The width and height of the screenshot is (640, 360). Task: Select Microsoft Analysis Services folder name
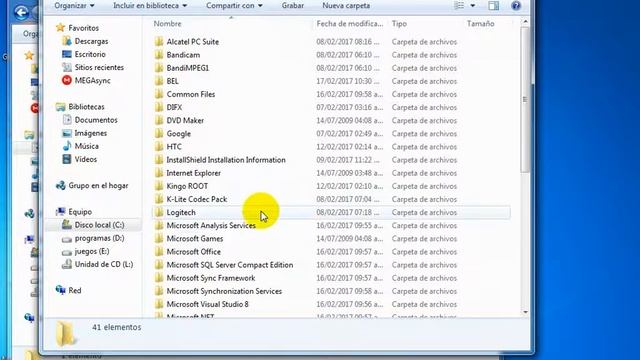211,225
